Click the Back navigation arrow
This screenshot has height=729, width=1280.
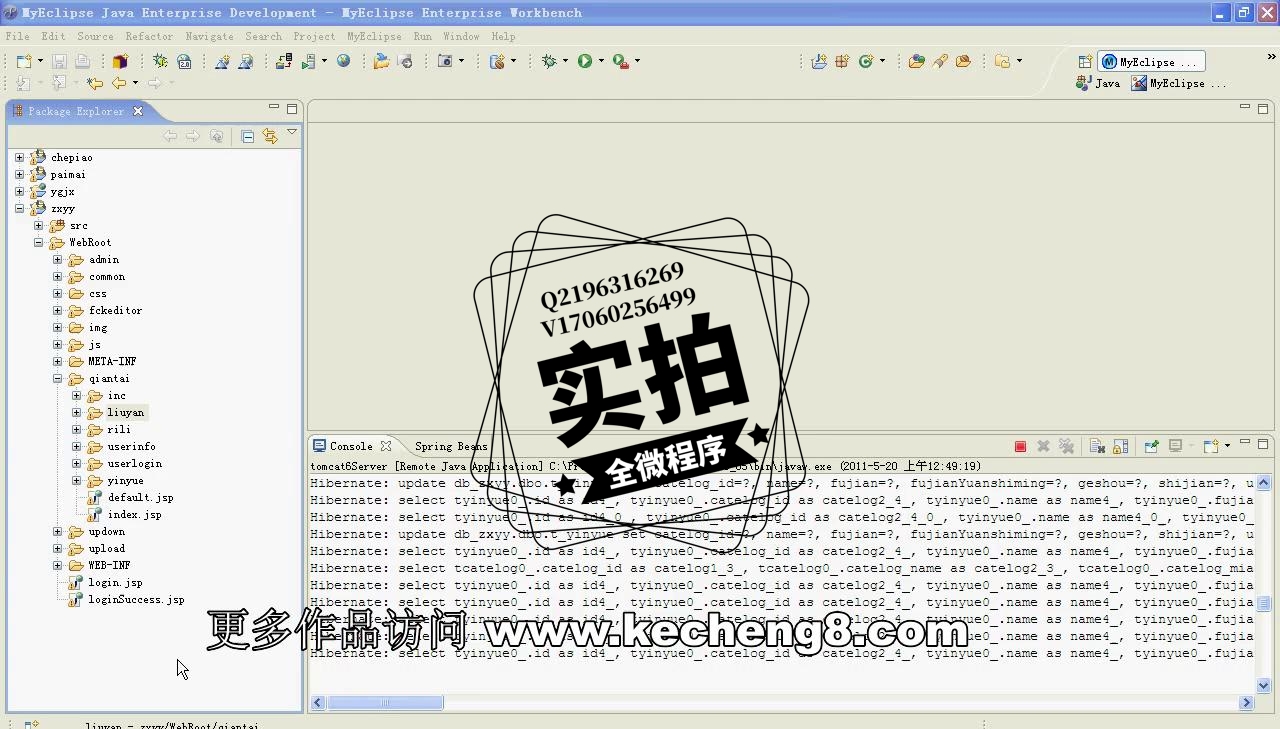119,83
